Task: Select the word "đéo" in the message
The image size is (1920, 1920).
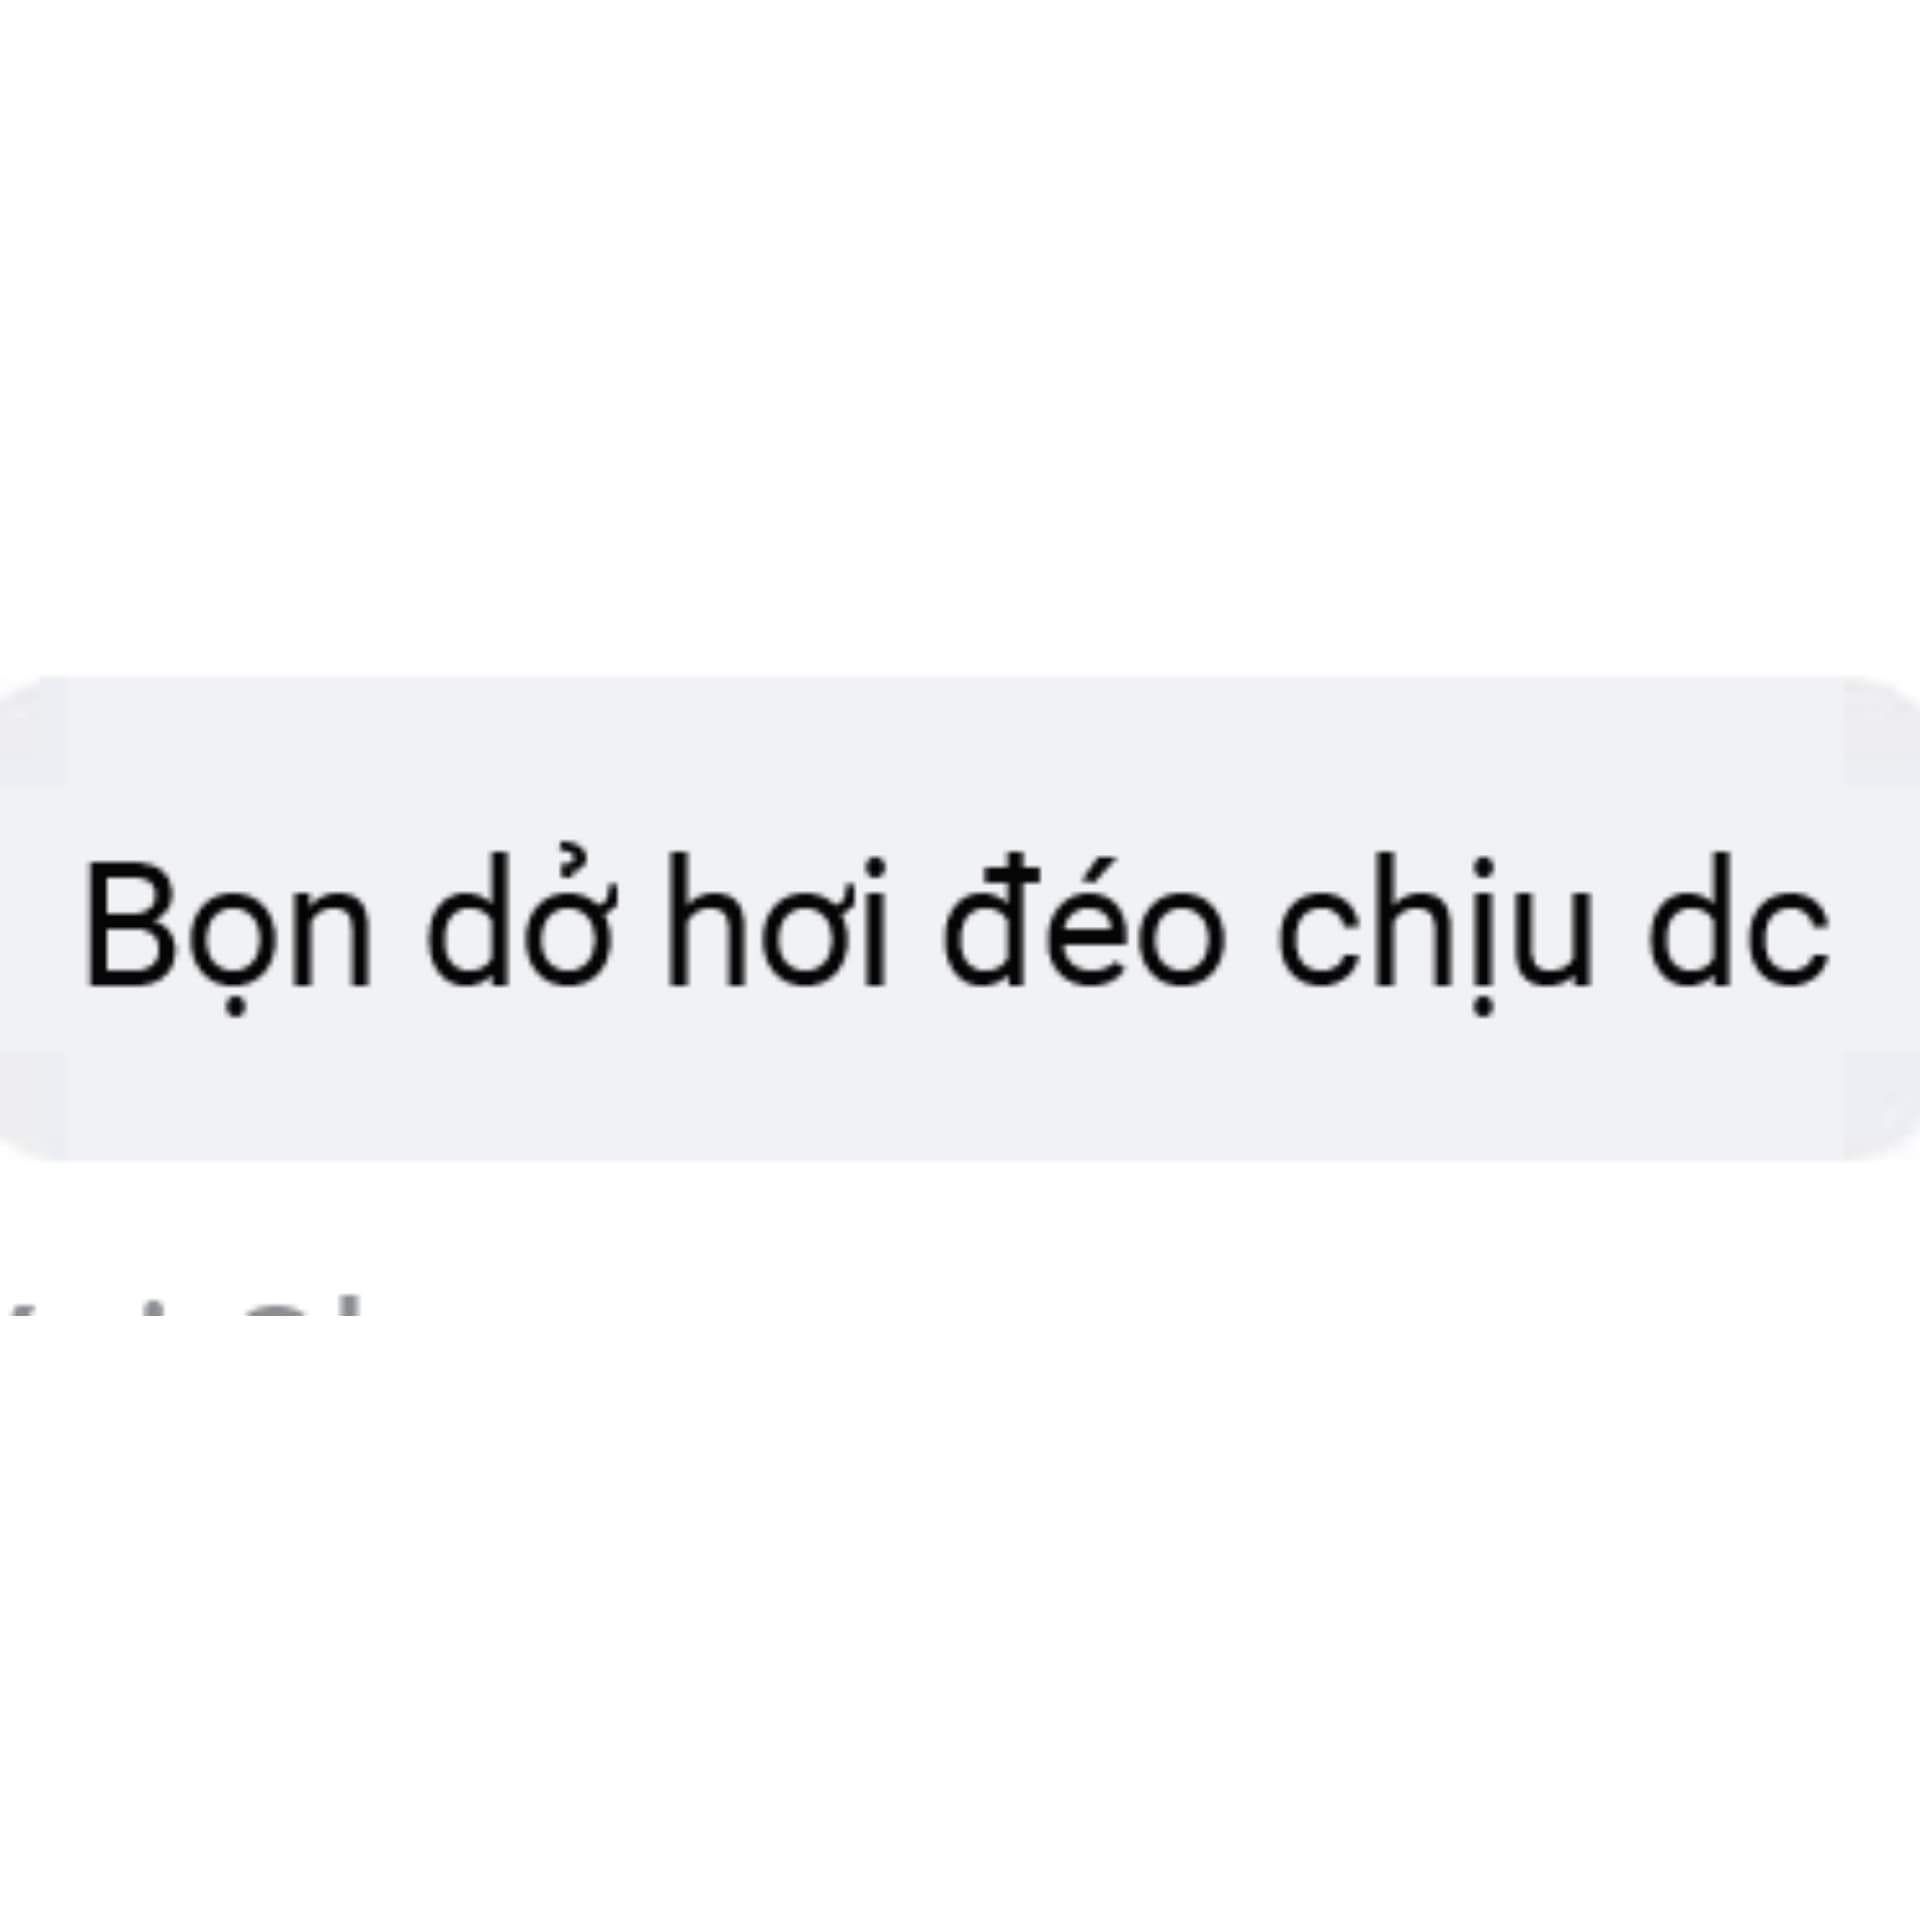Action: coord(1084,920)
